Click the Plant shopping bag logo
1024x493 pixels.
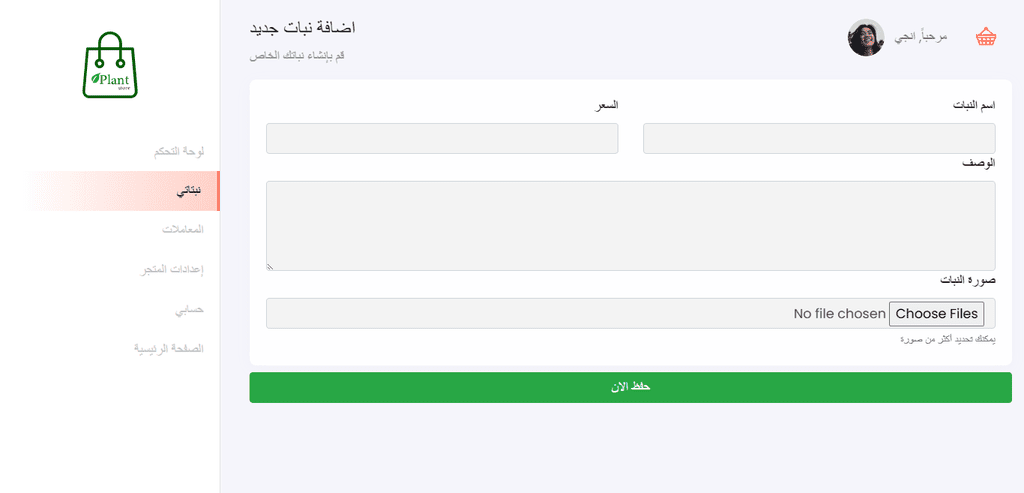tap(110, 65)
